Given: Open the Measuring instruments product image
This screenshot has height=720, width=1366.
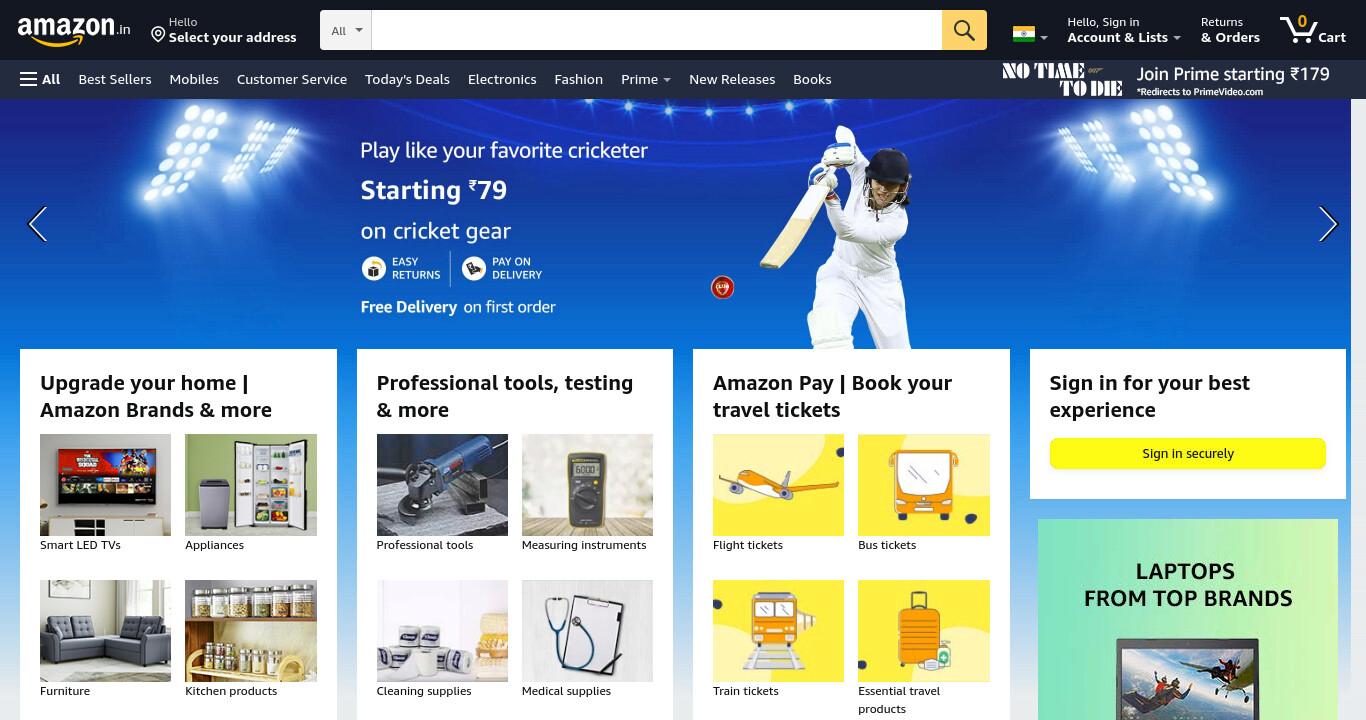Looking at the screenshot, I should pyautogui.click(x=587, y=485).
